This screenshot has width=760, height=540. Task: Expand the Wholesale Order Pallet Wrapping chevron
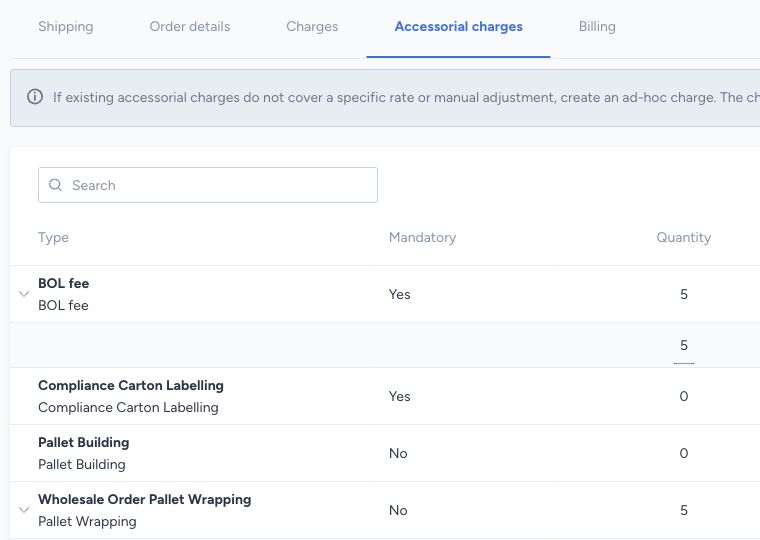pyautogui.click(x=24, y=509)
